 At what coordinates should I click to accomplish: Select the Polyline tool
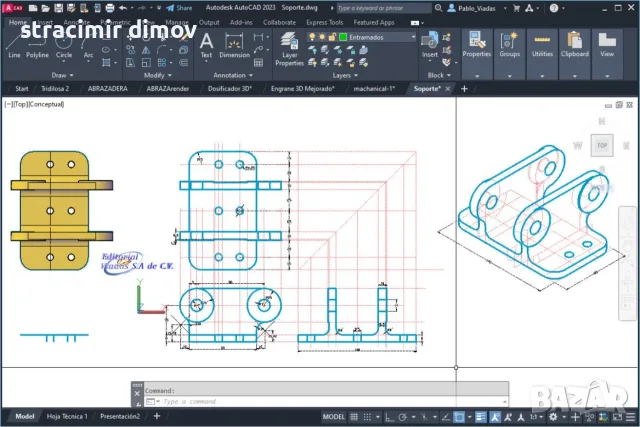(x=37, y=46)
